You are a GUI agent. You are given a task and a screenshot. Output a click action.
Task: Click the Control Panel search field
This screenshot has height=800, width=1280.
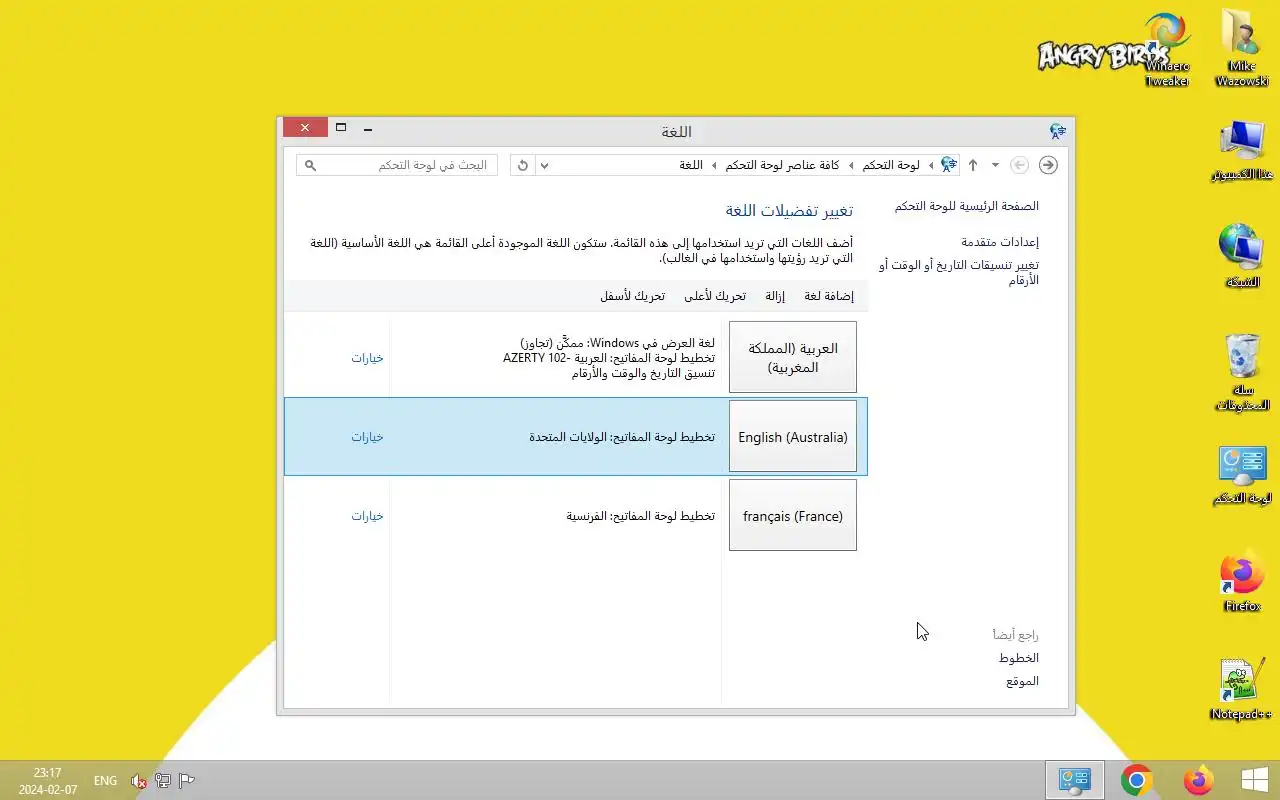[x=397, y=165]
